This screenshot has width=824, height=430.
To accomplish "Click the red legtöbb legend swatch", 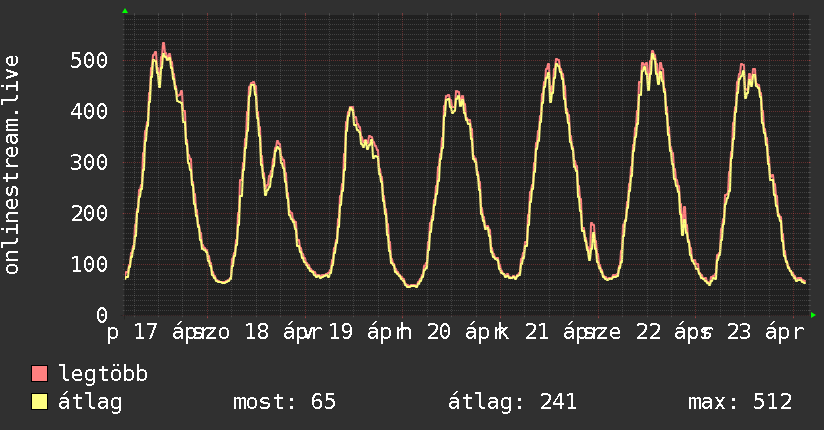I will (x=40, y=375).
